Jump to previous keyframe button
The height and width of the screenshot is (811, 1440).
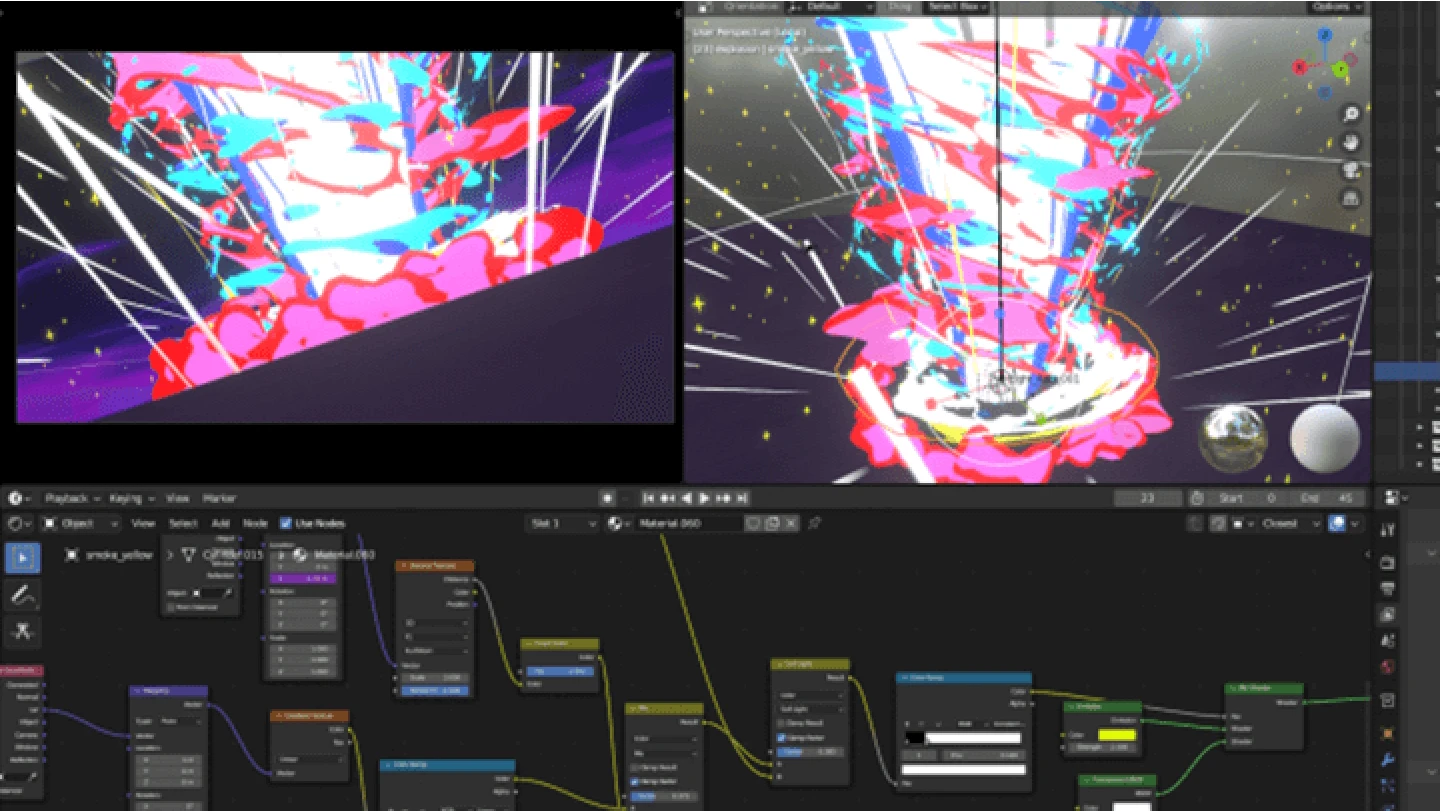[x=668, y=498]
